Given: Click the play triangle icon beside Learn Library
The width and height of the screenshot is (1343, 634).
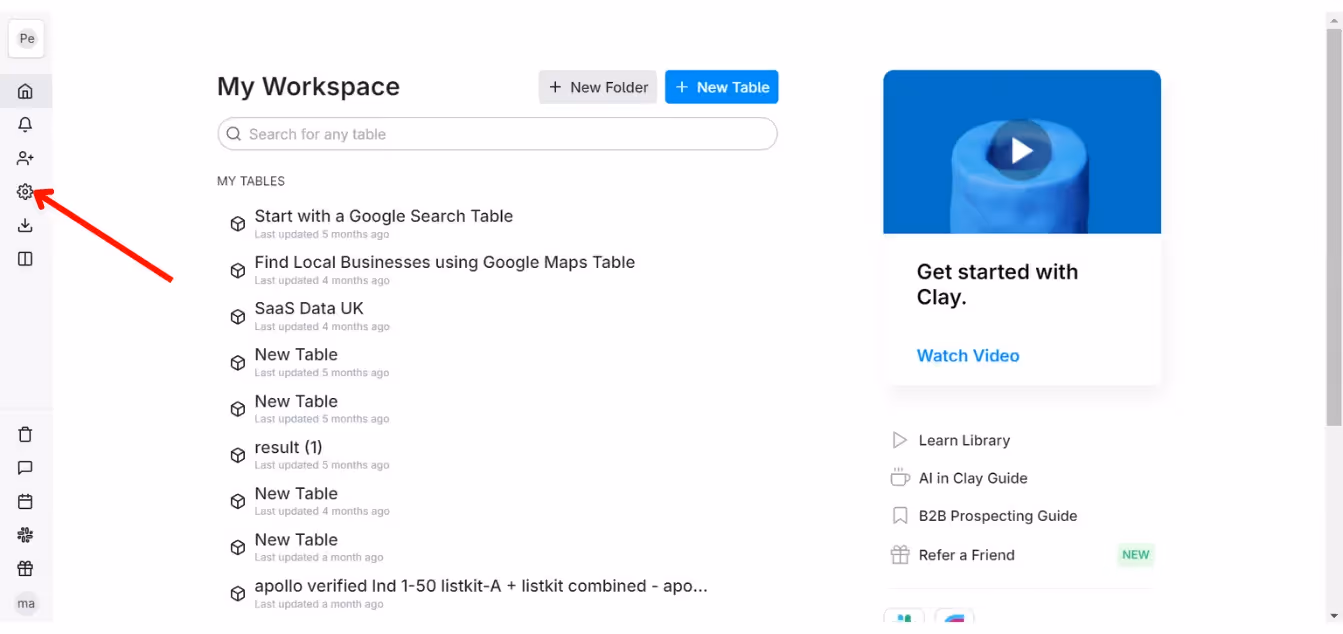Looking at the screenshot, I should pyautogui.click(x=900, y=440).
